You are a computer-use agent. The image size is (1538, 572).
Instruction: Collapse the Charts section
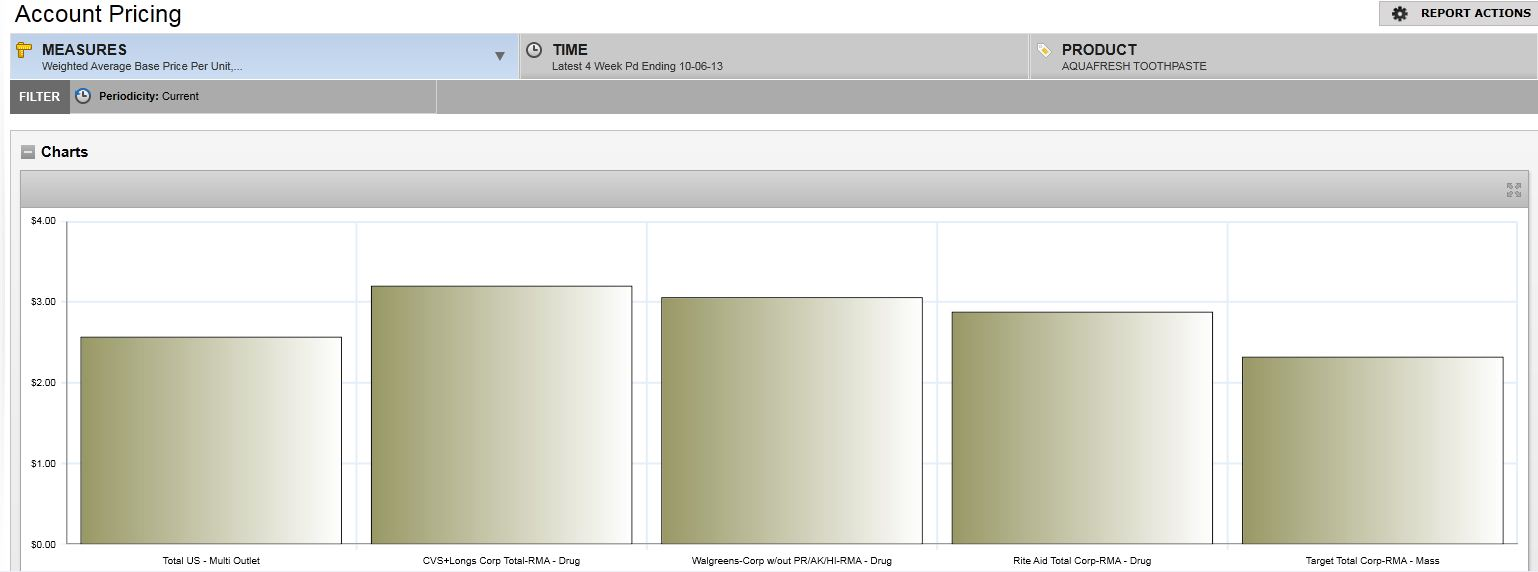pyautogui.click(x=28, y=152)
